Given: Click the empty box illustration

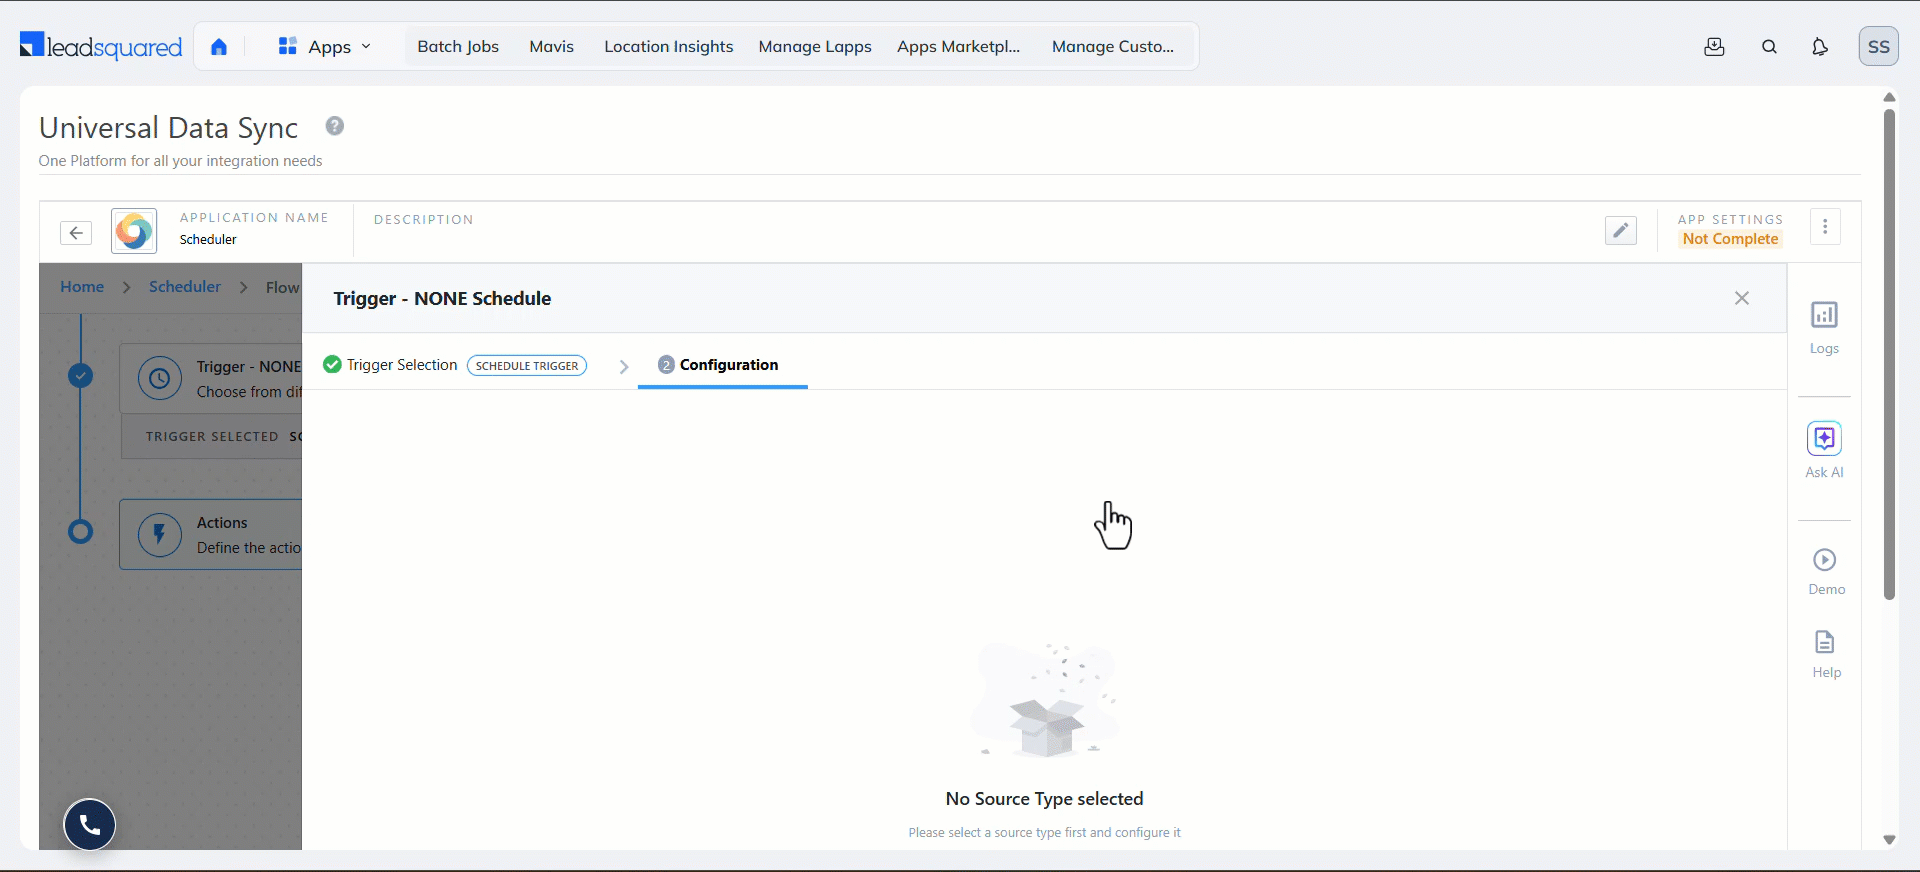Looking at the screenshot, I should [x=1044, y=700].
